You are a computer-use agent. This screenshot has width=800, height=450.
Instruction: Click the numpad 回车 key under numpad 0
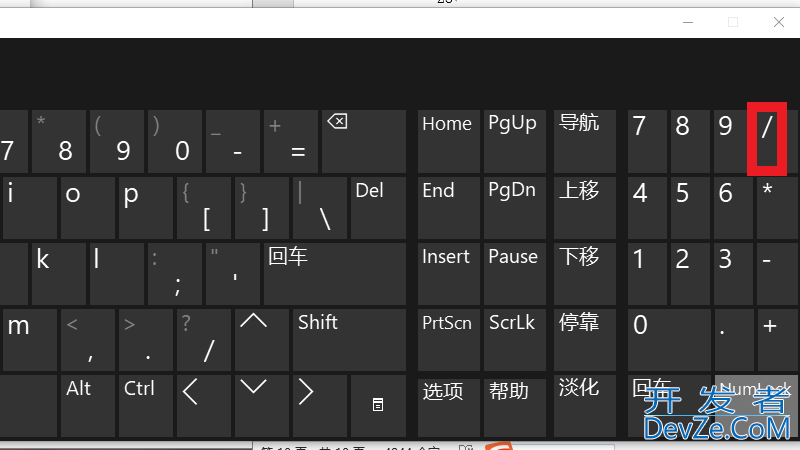669,406
